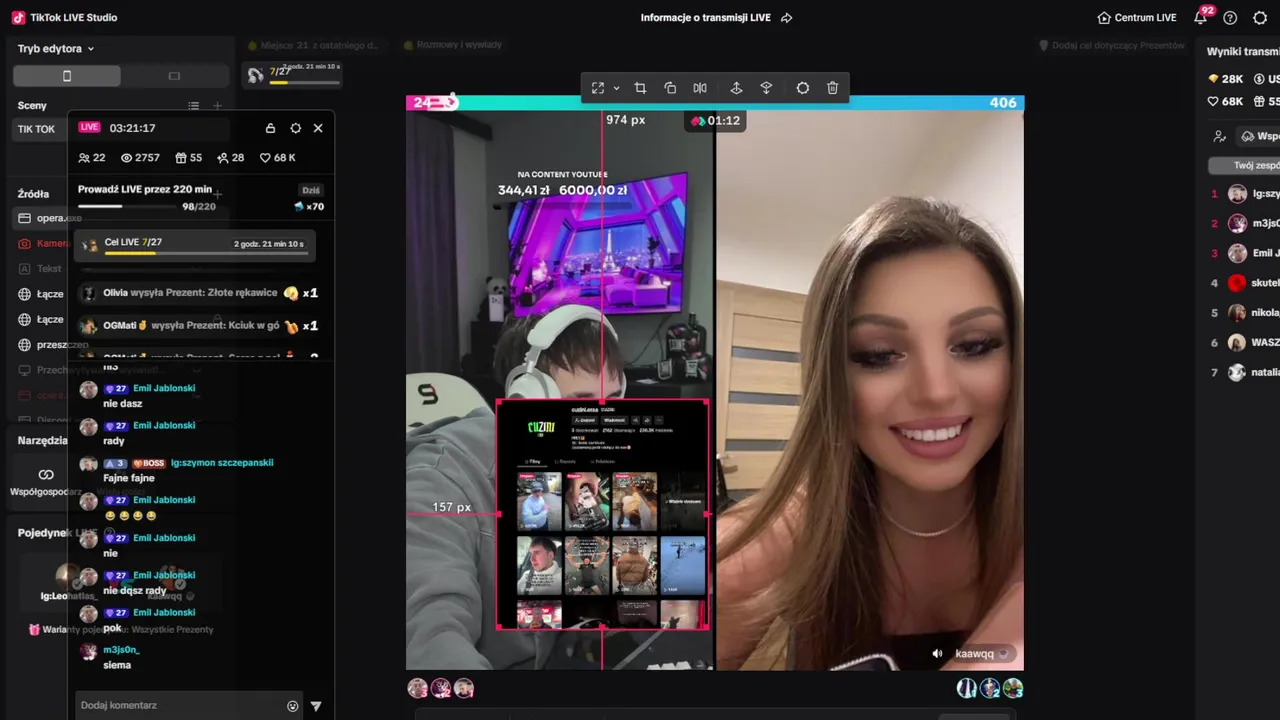Open app settings gear in top bar
1280x720 pixels.
[x=1260, y=18]
